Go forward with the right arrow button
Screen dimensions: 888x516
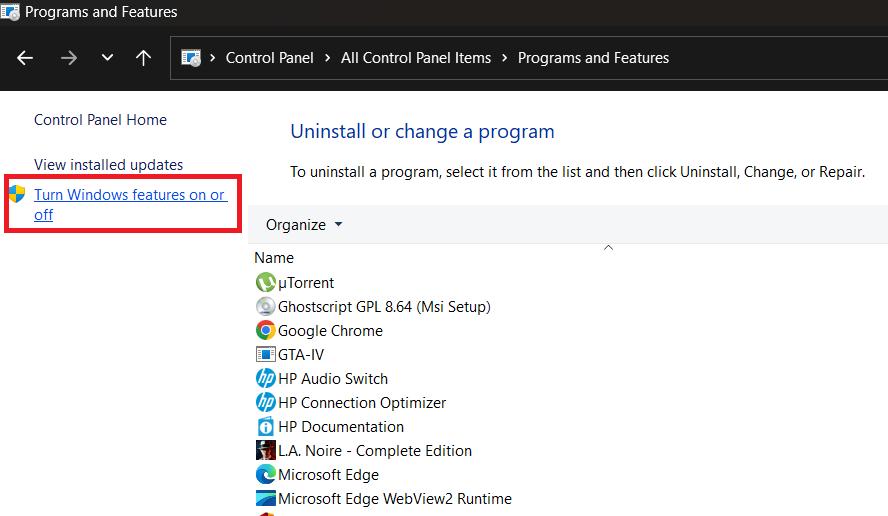69,58
